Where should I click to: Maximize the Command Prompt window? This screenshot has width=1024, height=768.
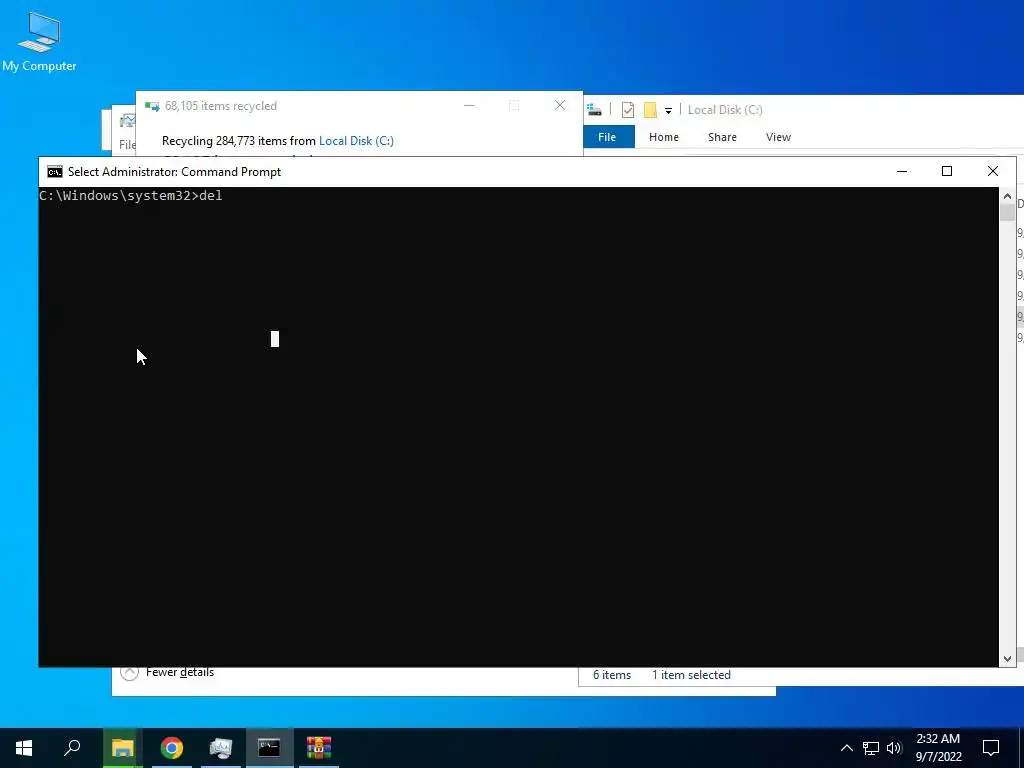pos(947,171)
